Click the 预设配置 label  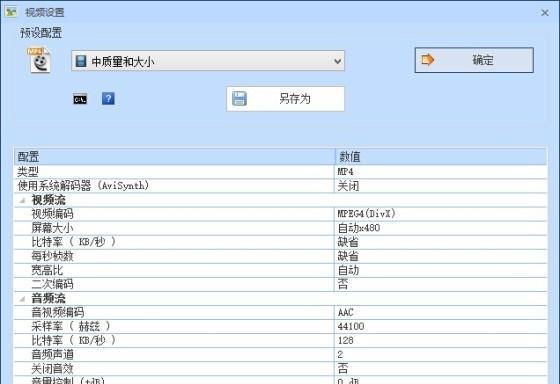41,33
